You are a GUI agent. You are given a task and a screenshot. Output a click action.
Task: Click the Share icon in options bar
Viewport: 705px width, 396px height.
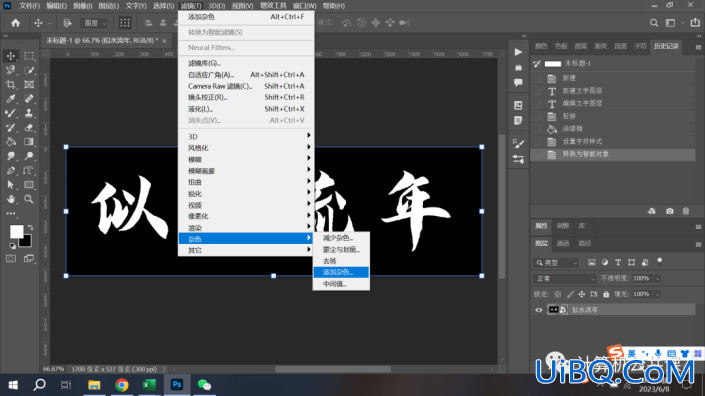click(695, 22)
